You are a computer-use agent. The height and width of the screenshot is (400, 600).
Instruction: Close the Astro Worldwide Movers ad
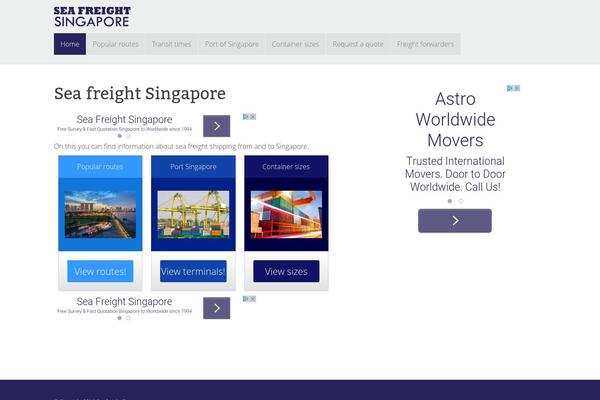(517, 88)
